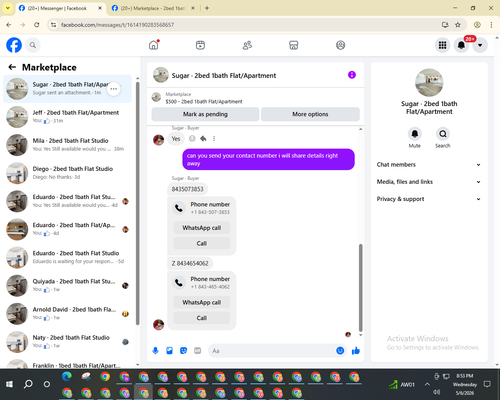Click the More options button
500x400 pixels.
point(310,114)
